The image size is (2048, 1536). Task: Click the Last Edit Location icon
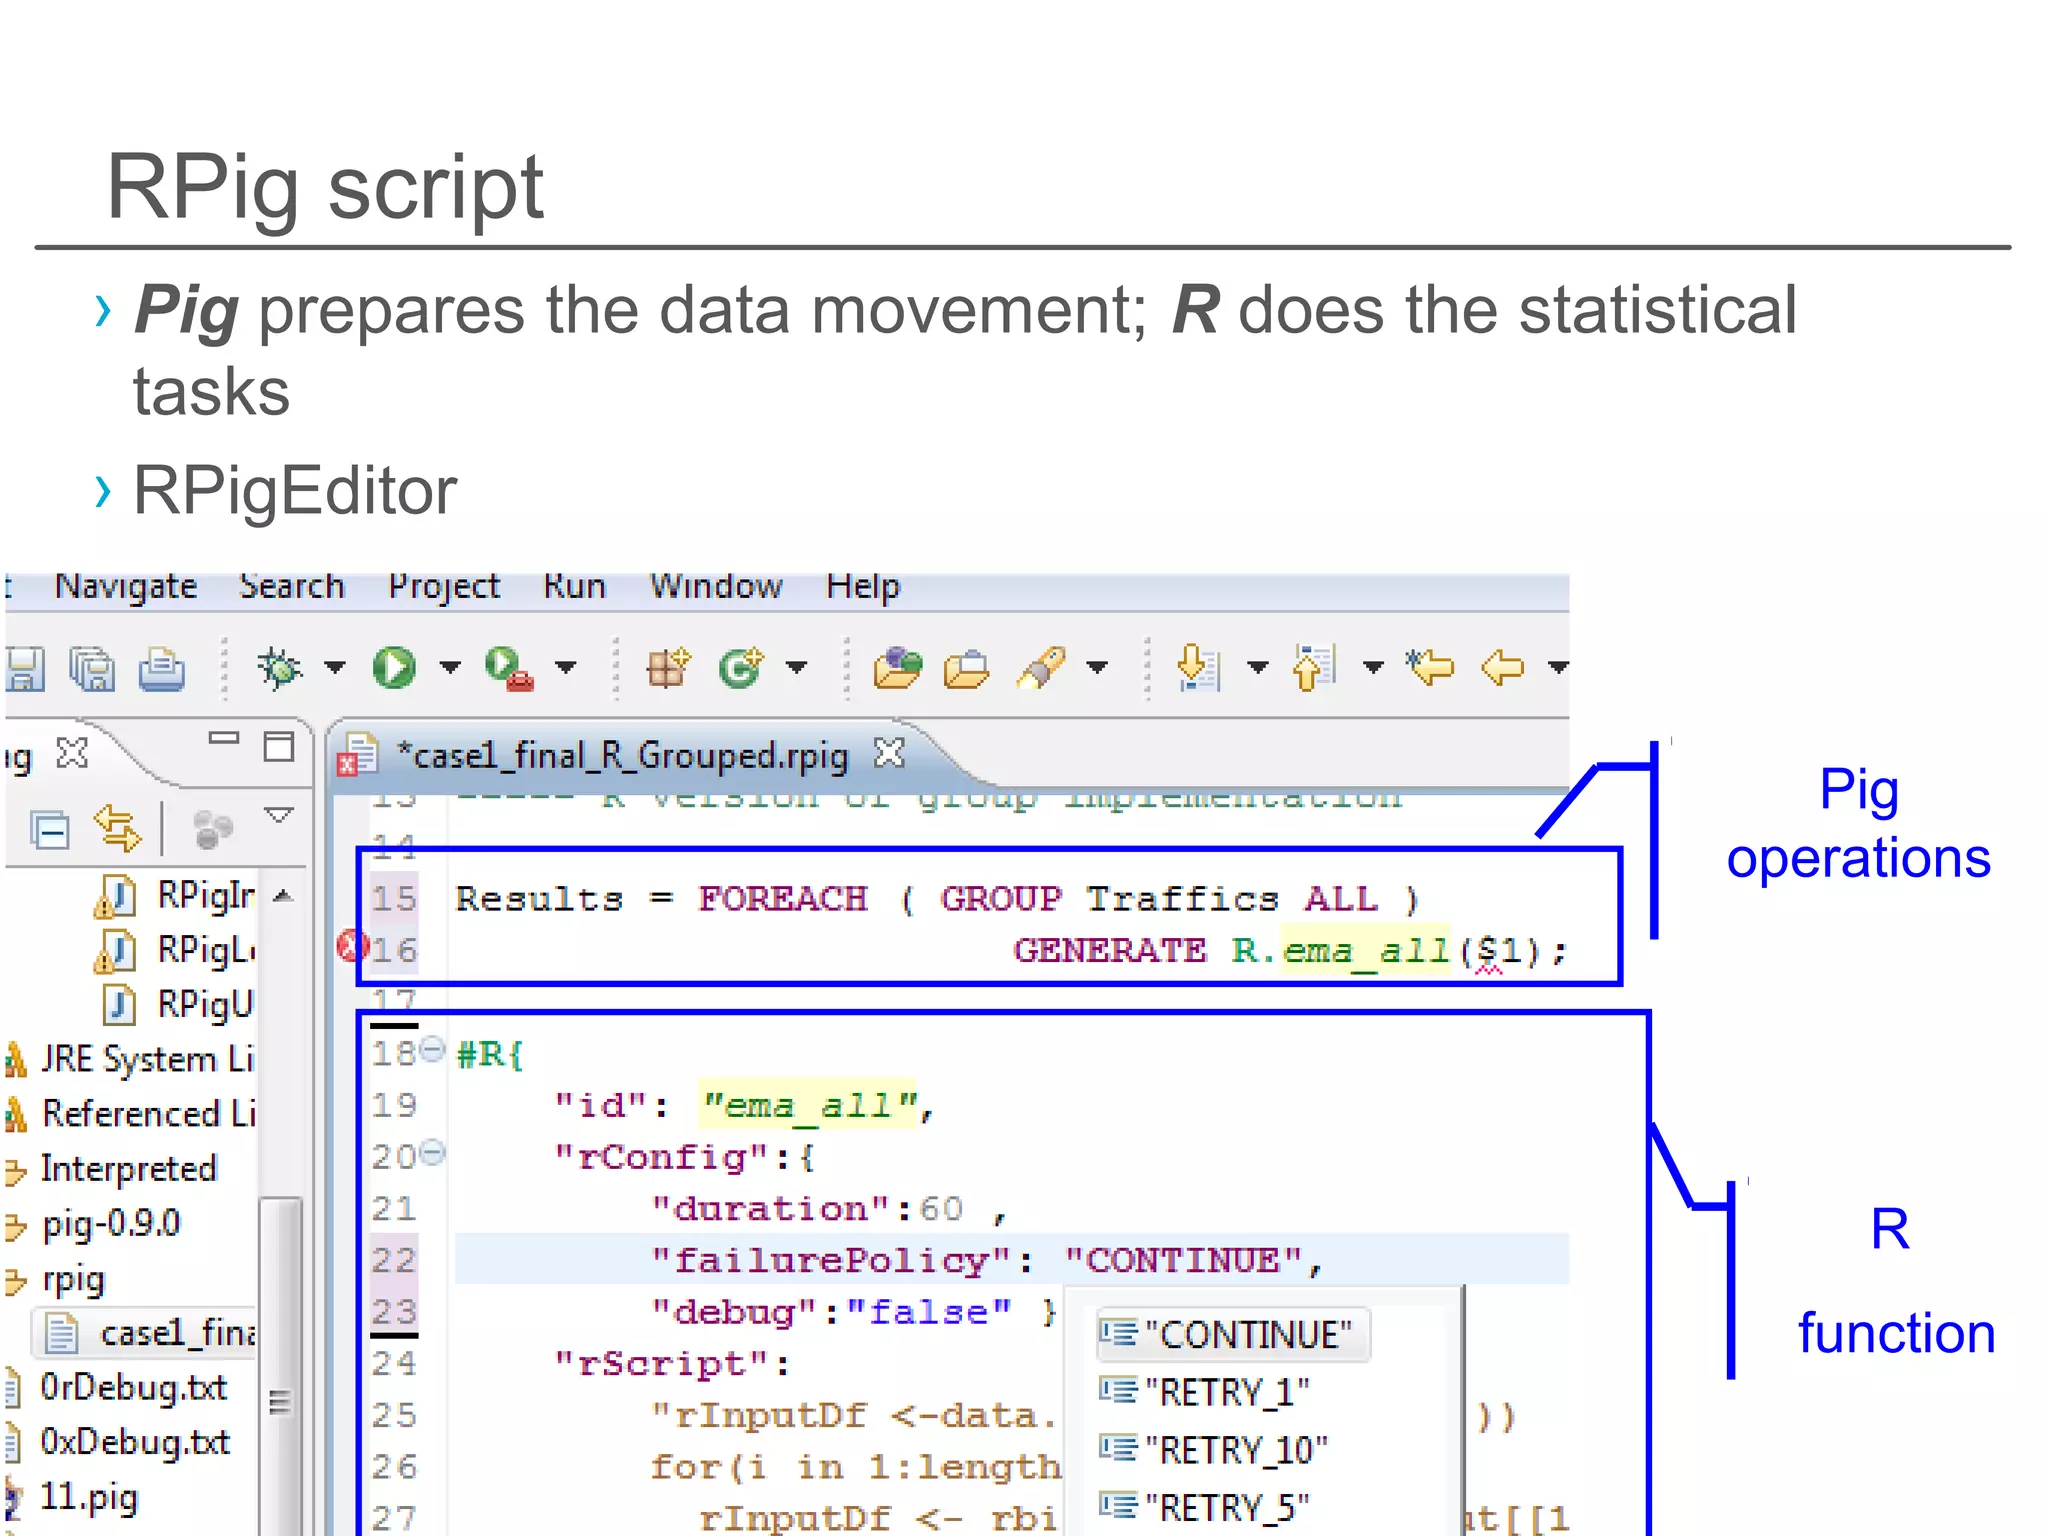tap(1429, 666)
